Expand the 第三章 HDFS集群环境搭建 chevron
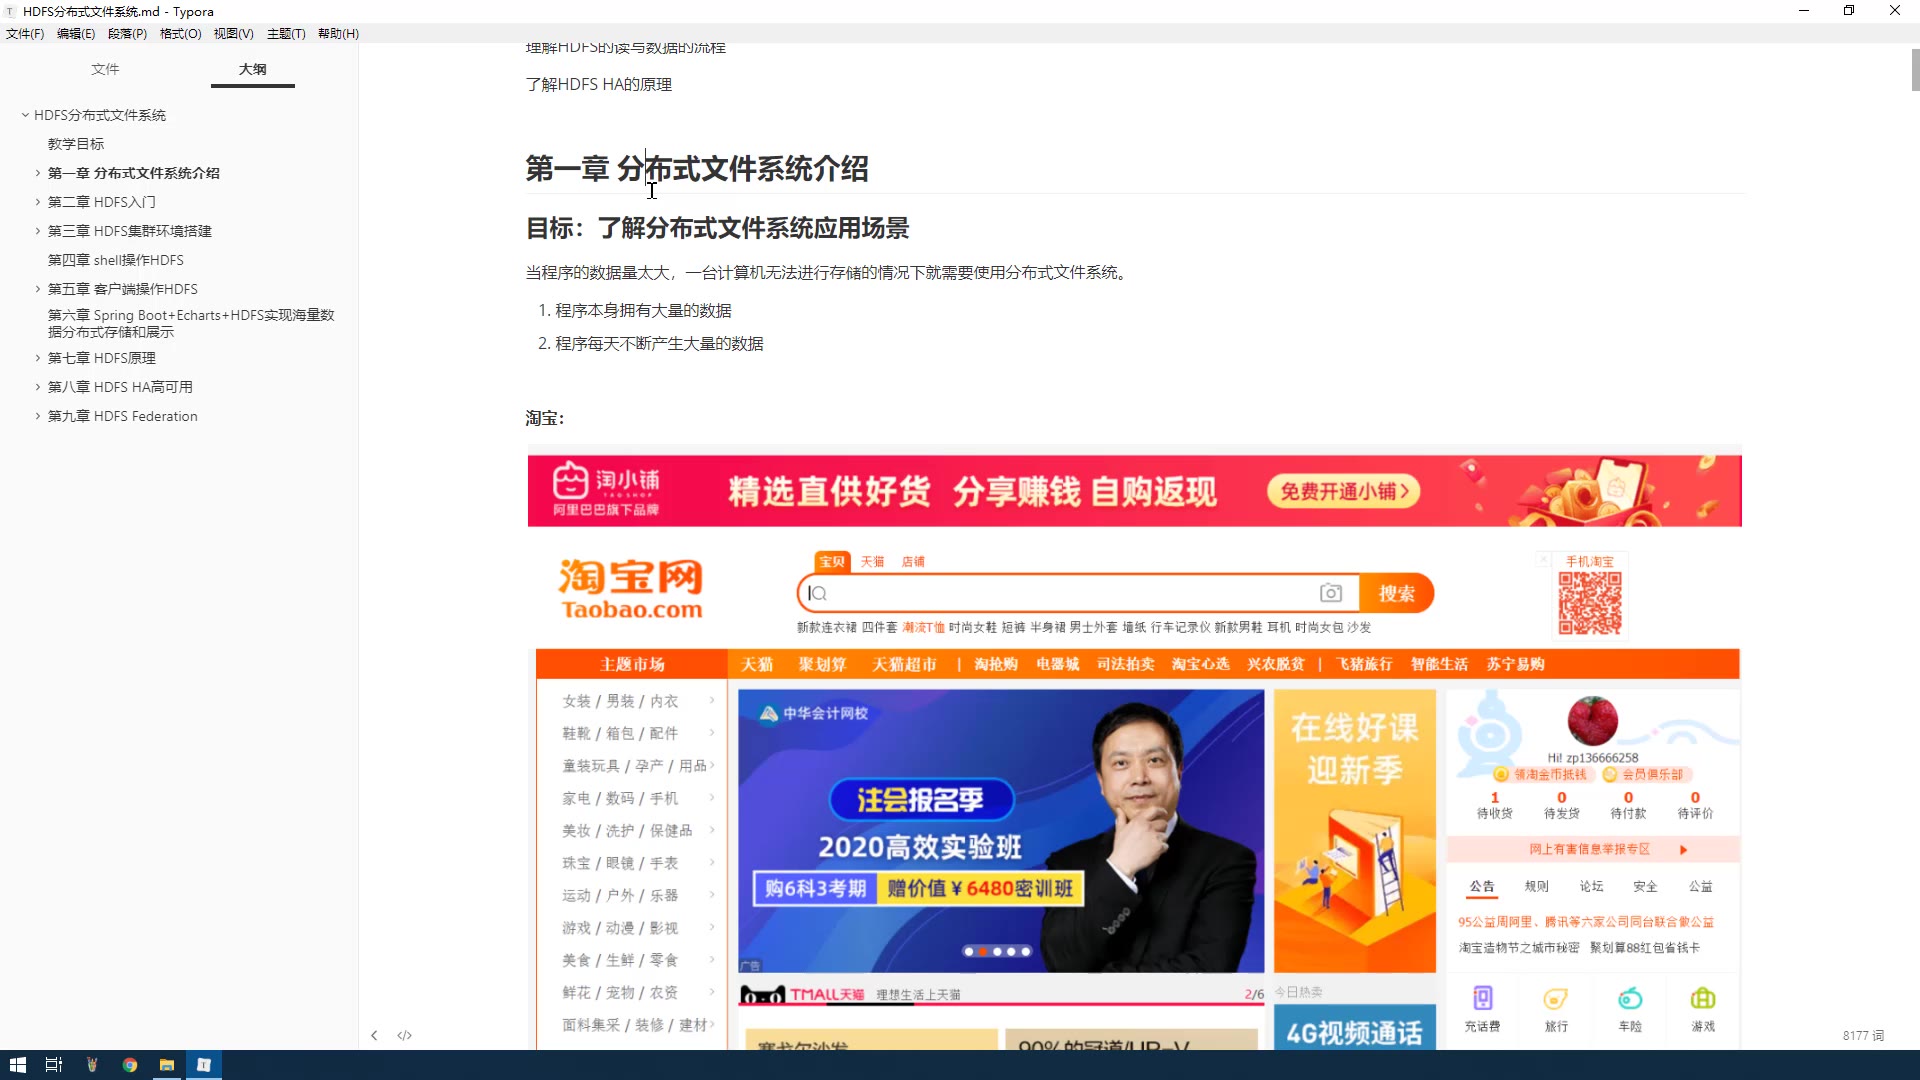 (x=38, y=231)
